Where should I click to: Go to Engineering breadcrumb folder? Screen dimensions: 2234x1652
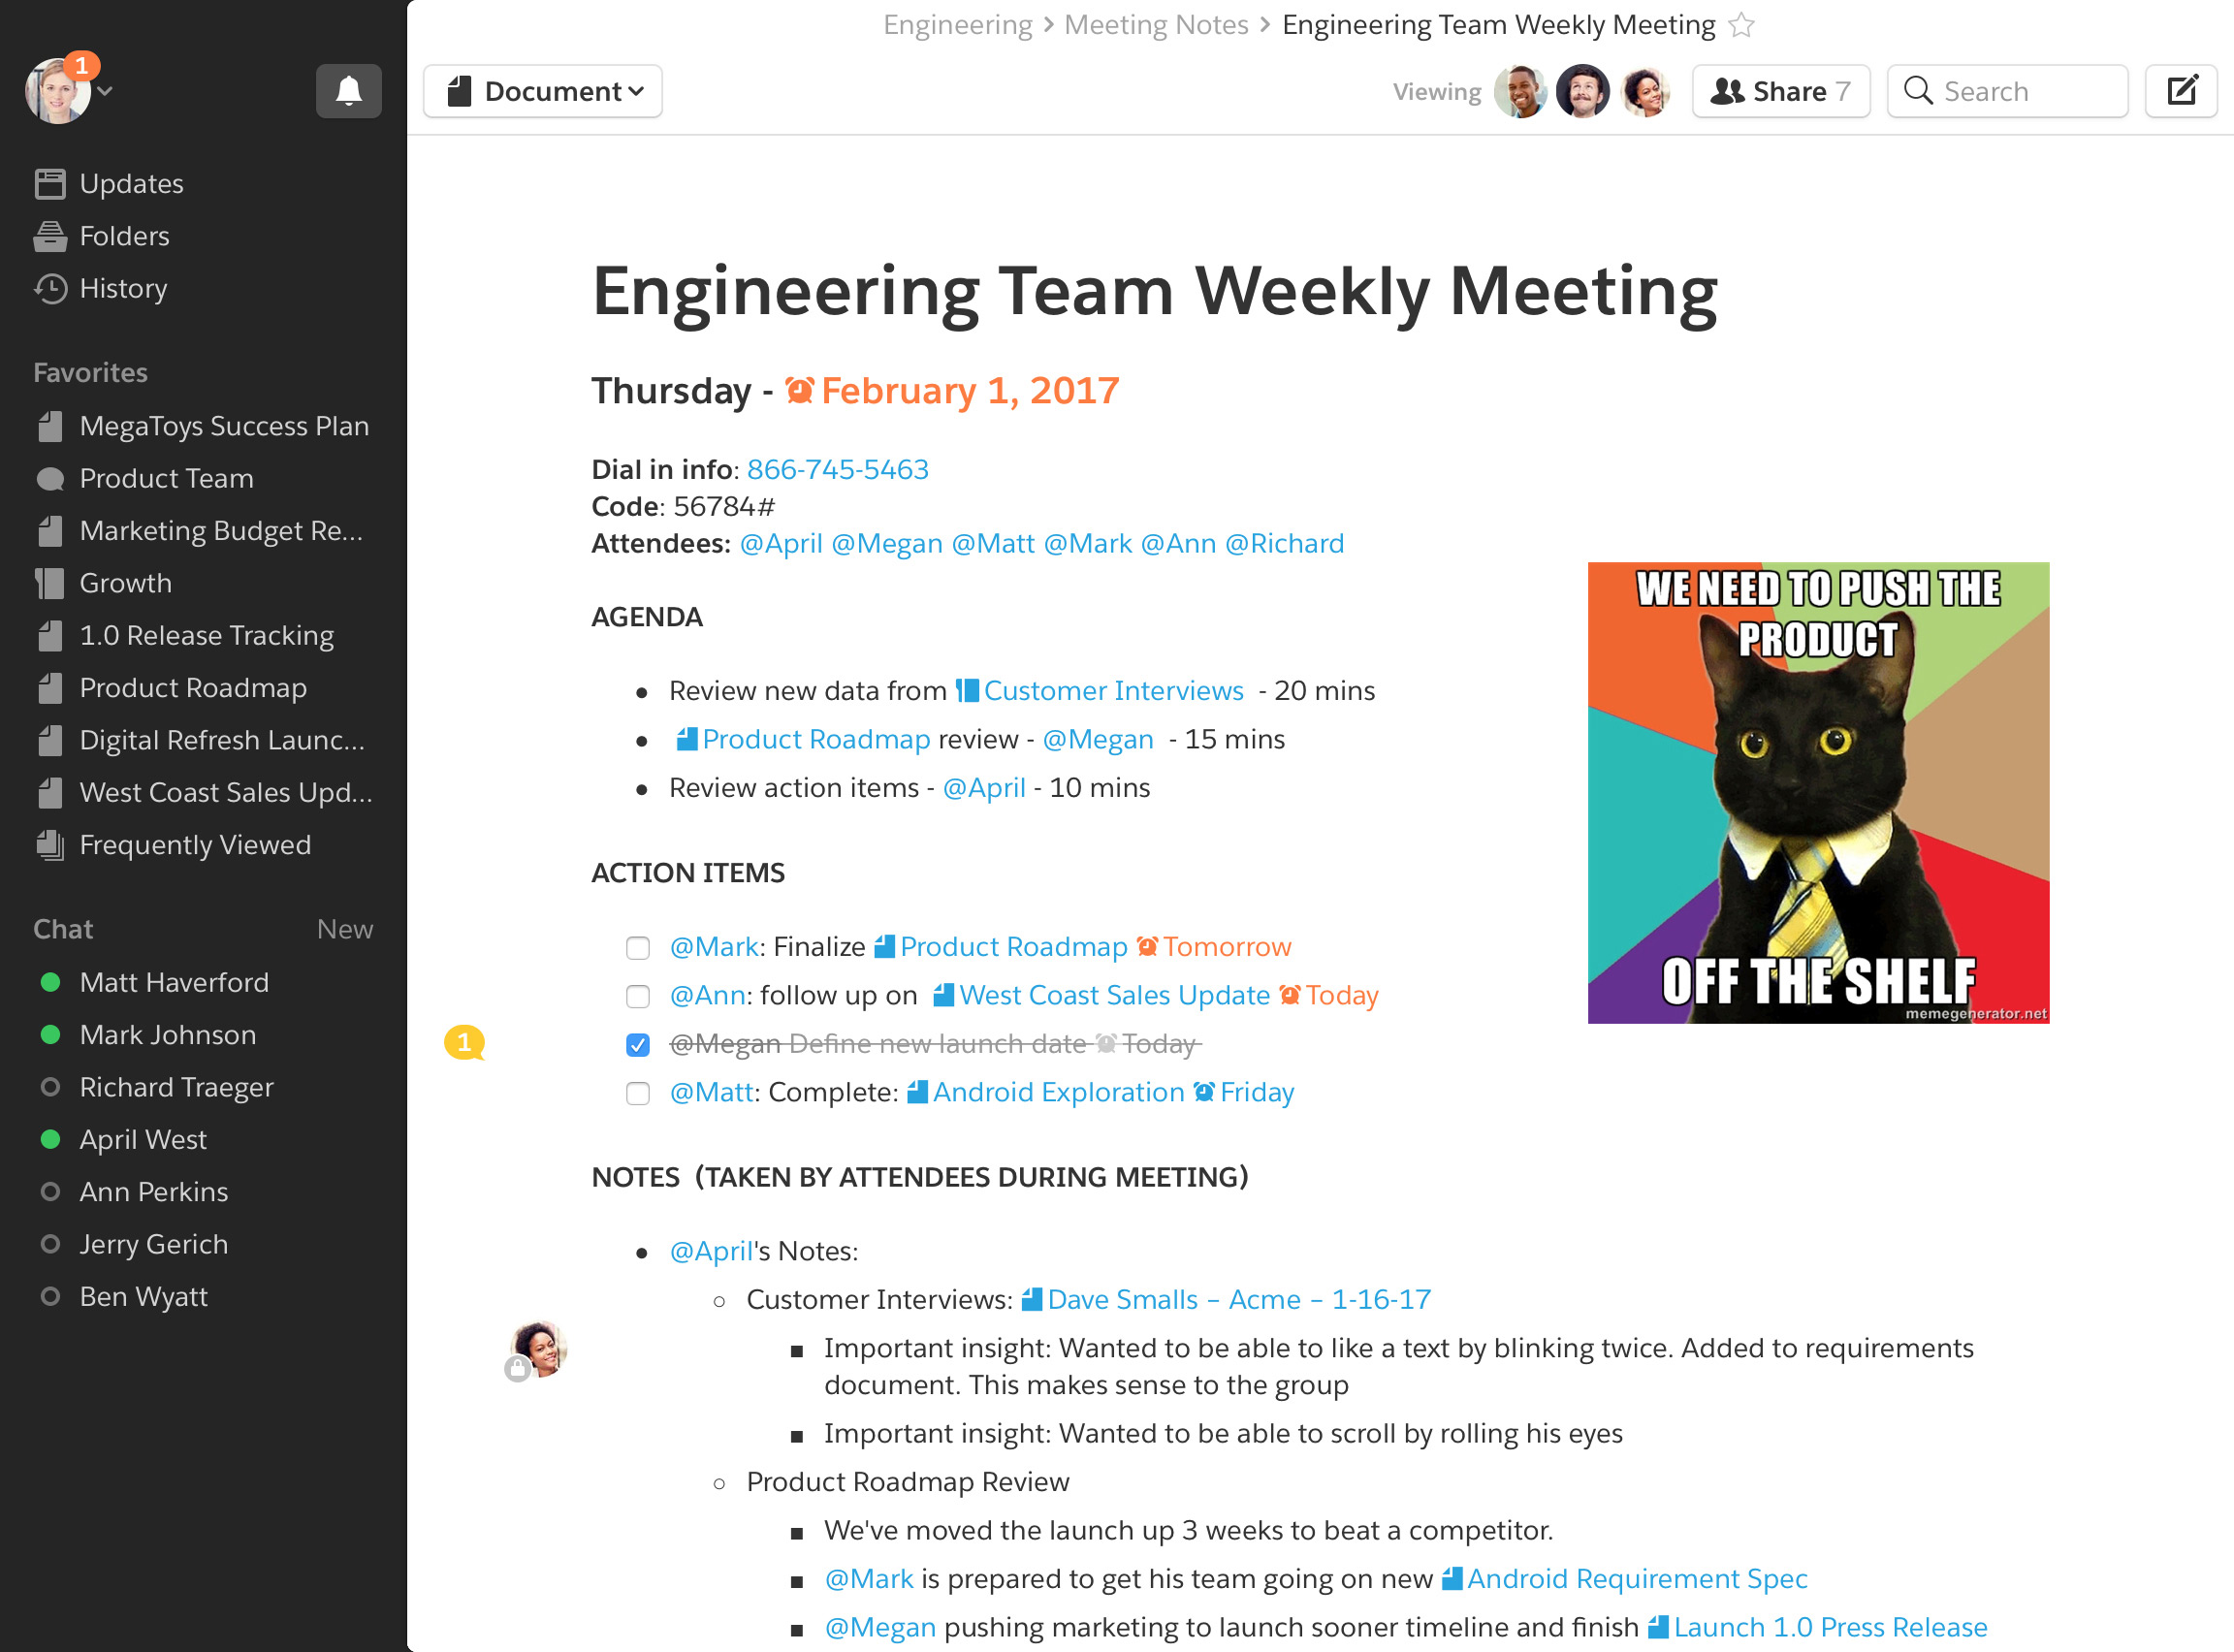(957, 25)
